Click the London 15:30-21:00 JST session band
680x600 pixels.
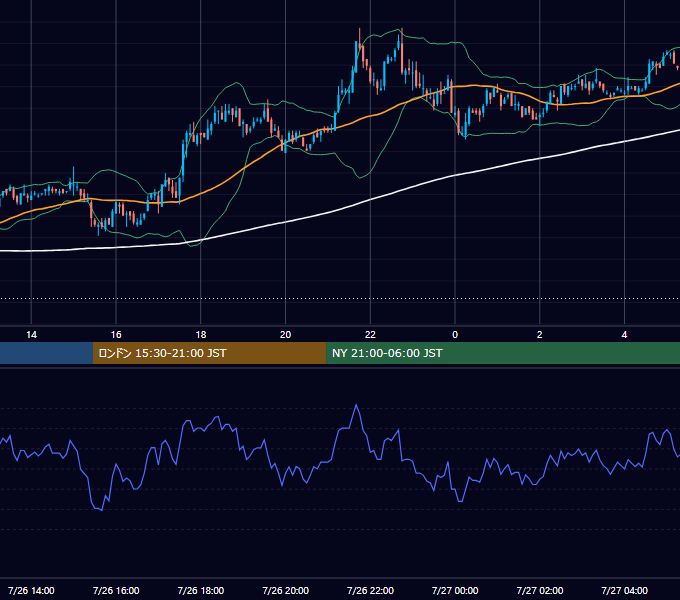pos(209,353)
